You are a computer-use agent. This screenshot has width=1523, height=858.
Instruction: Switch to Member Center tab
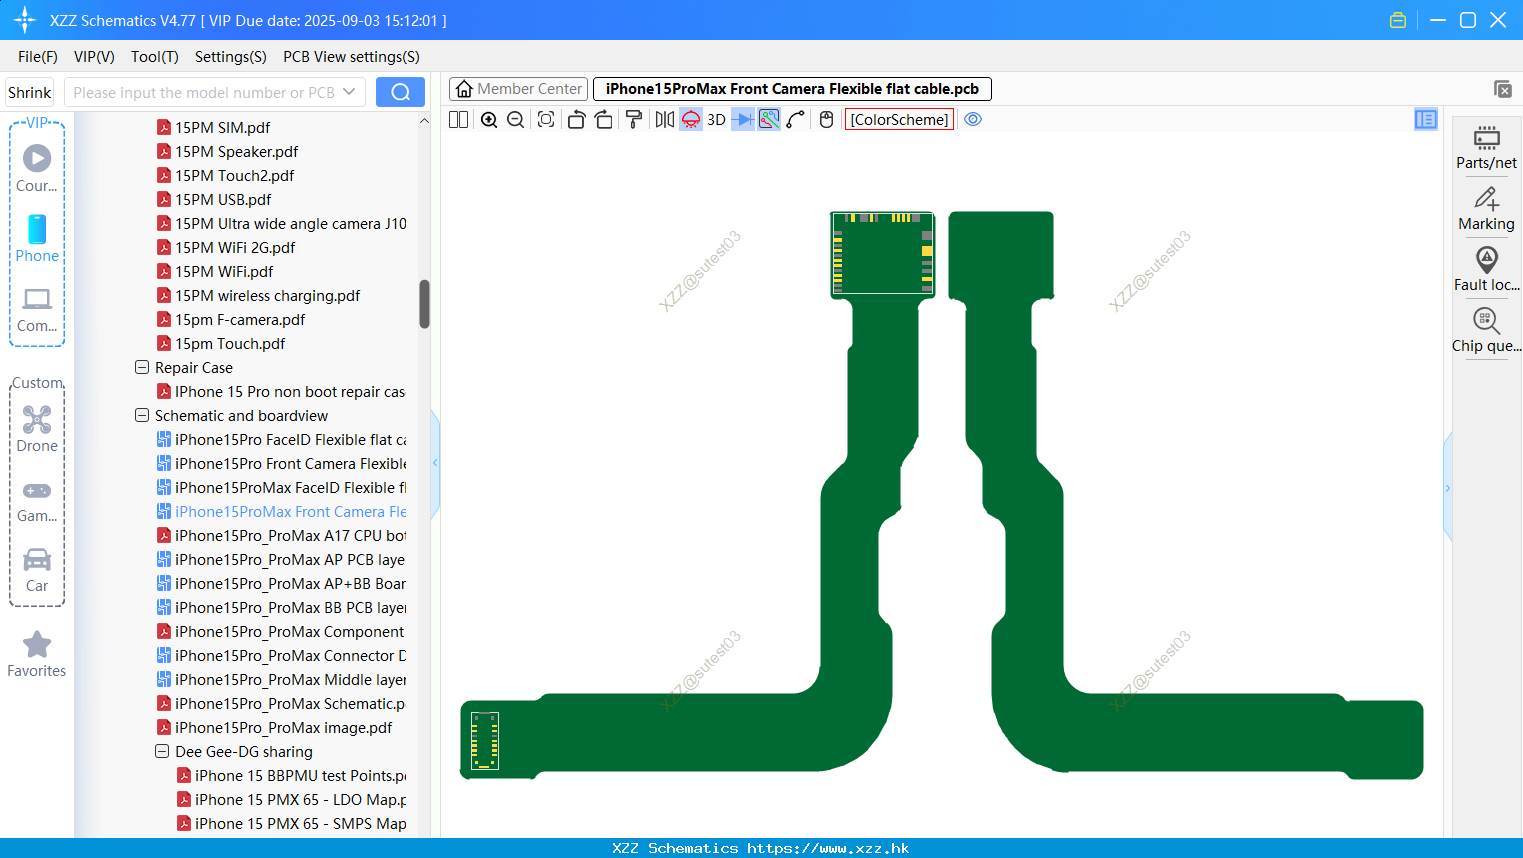pyautogui.click(x=518, y=89)
